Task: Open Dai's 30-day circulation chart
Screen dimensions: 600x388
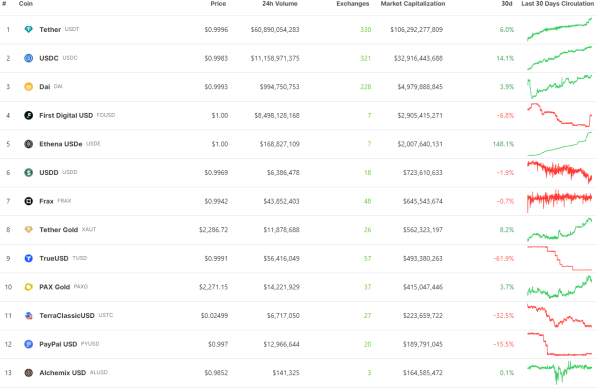Action: 559,87
